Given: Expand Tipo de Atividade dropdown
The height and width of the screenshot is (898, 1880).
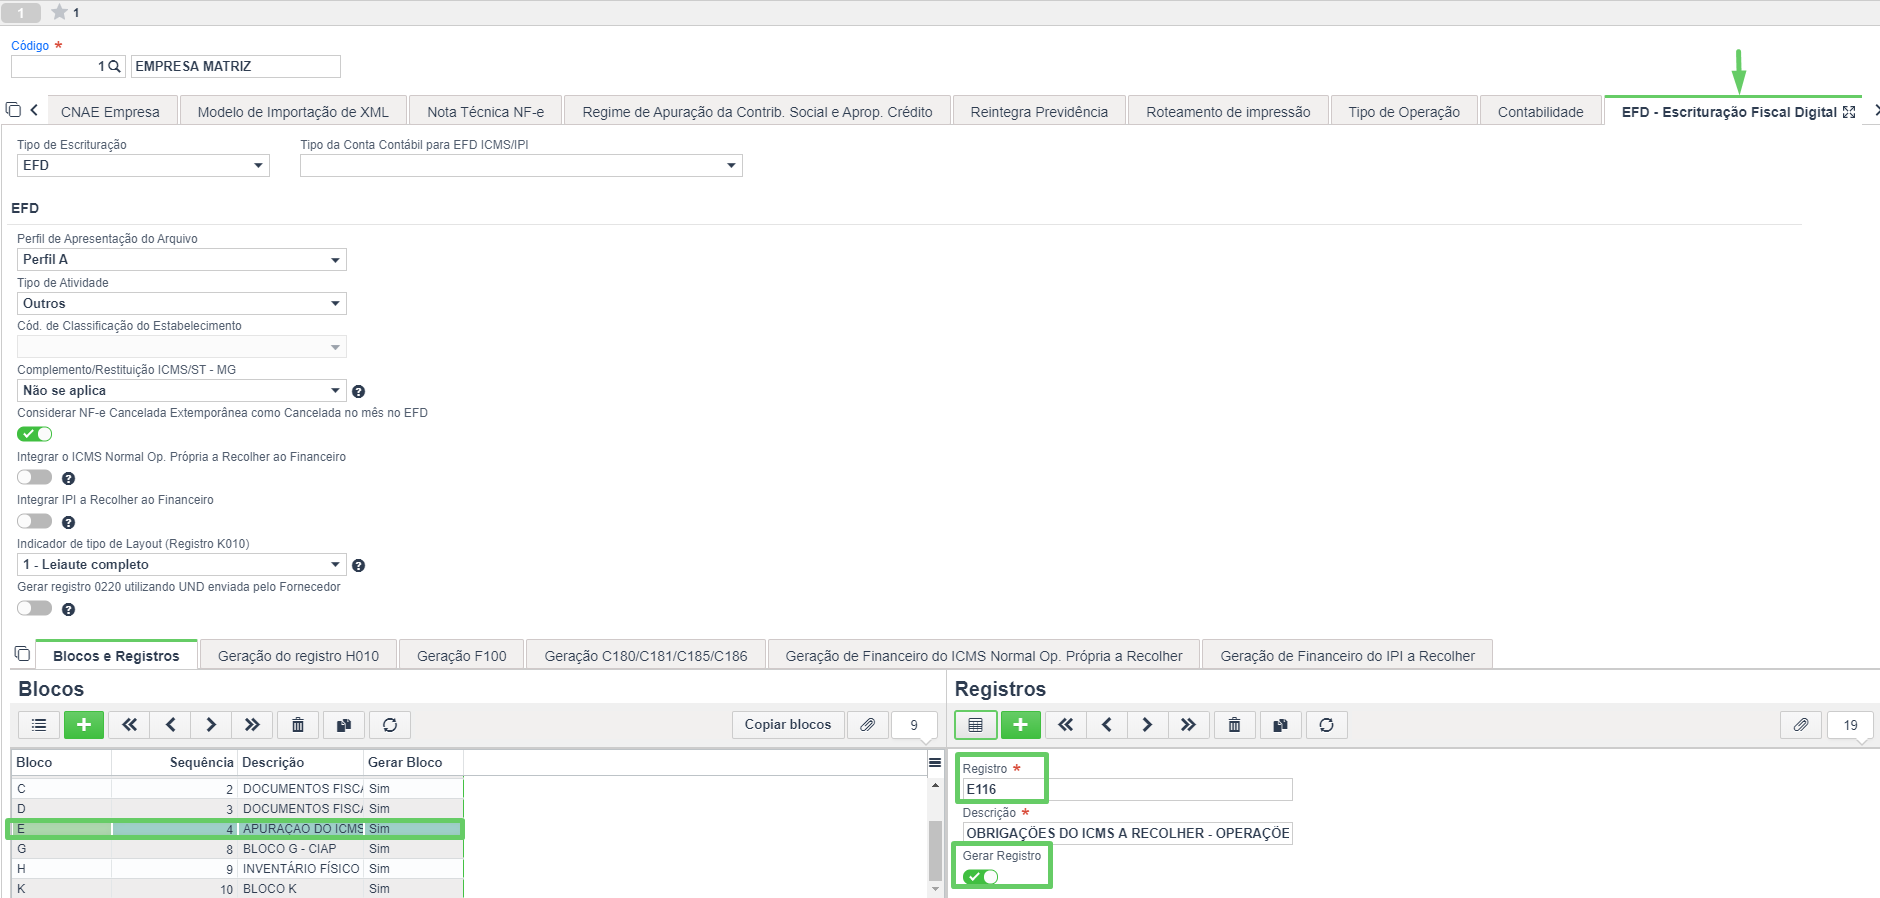Looking at the screenshot, I should 181,304.
